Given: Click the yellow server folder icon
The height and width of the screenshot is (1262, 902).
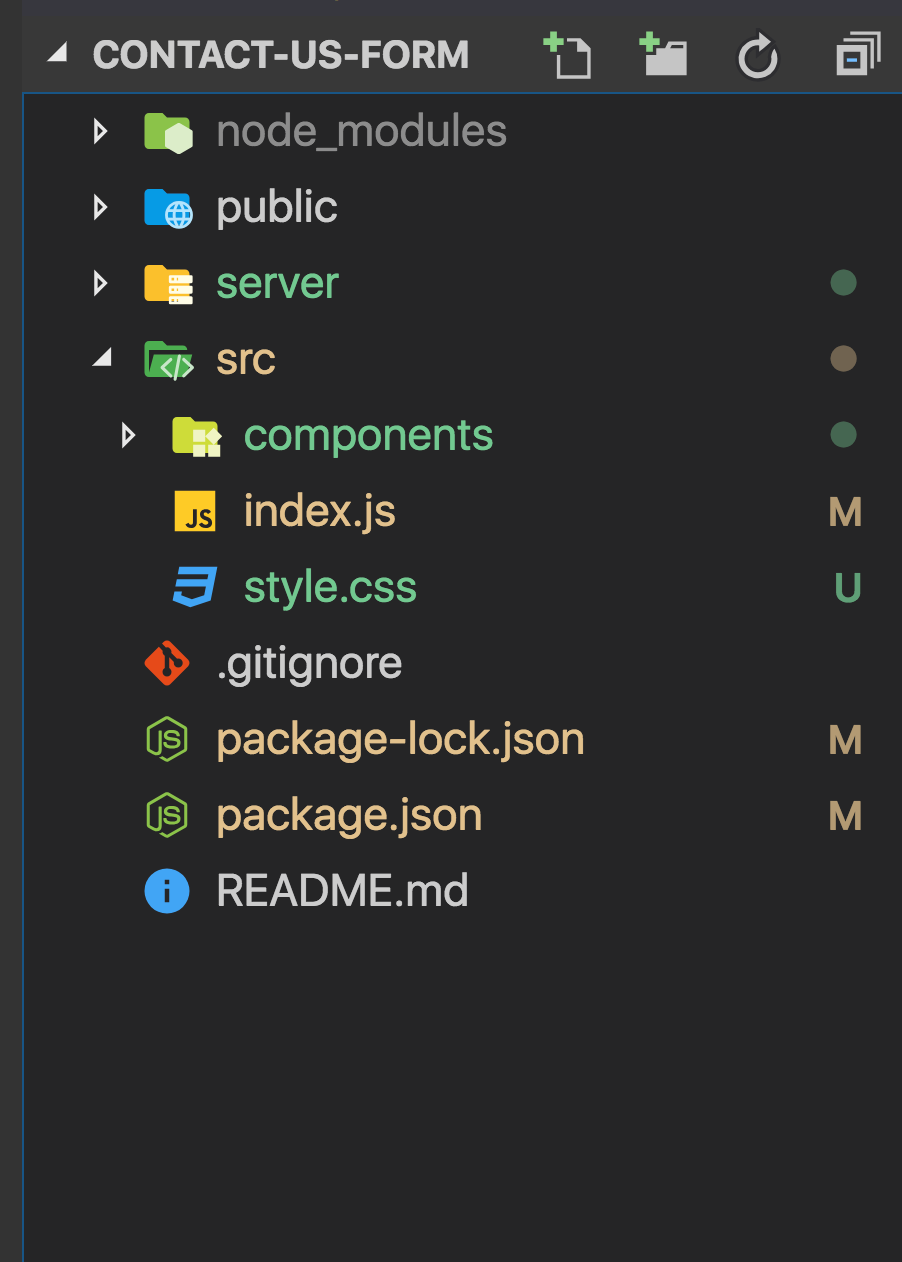Looking at the screenshot, I should (168, 283).
